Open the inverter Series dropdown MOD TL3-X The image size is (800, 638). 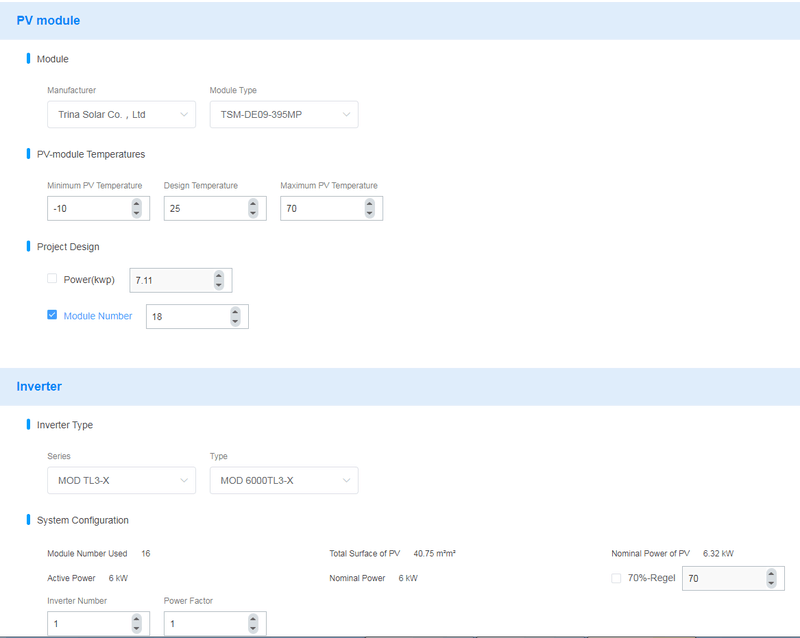point(120,480)
